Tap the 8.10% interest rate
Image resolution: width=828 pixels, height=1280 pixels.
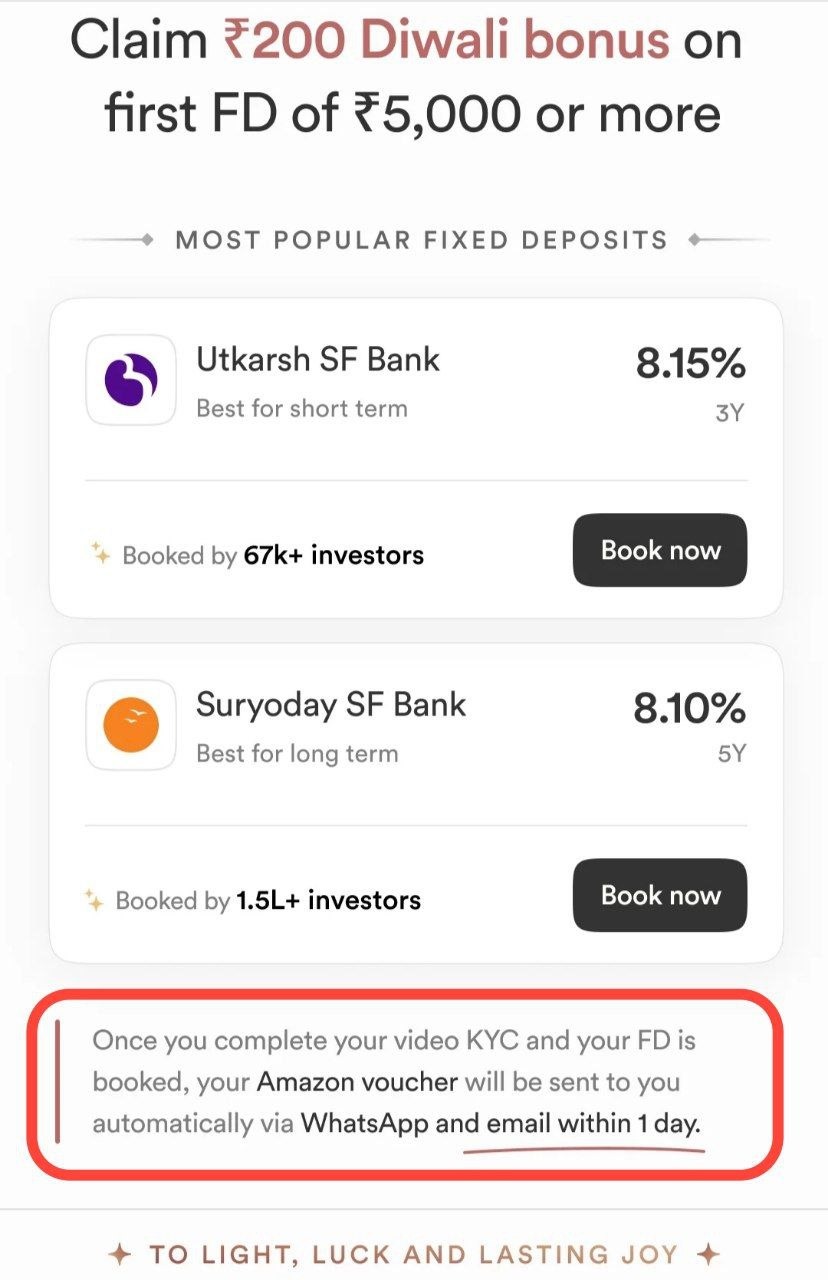coord(690,709)
